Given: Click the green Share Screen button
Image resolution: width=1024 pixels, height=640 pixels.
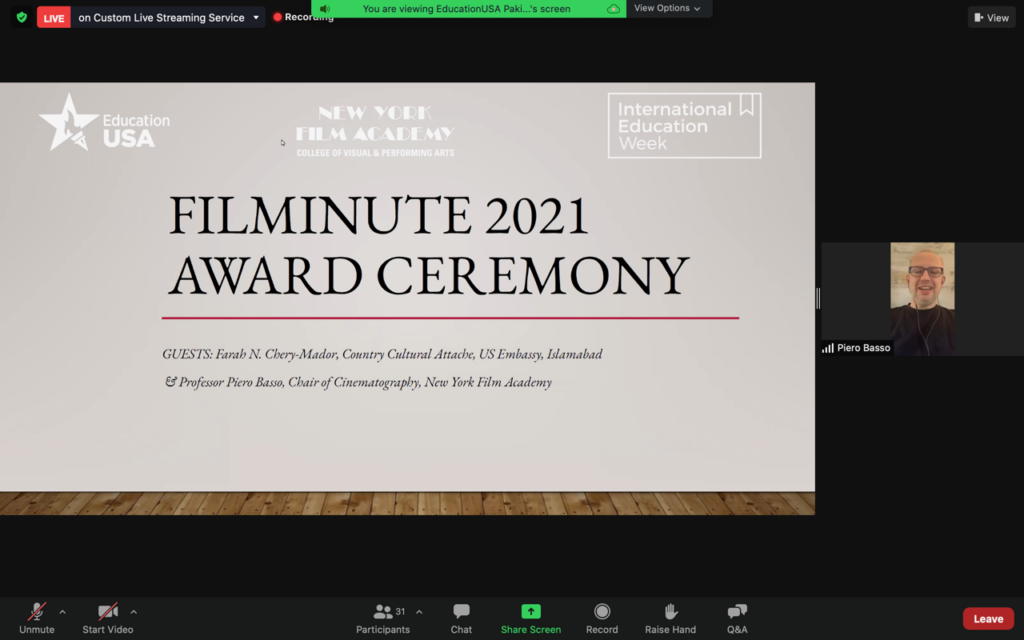Looking at the screenshot, I should coord(530,618).
